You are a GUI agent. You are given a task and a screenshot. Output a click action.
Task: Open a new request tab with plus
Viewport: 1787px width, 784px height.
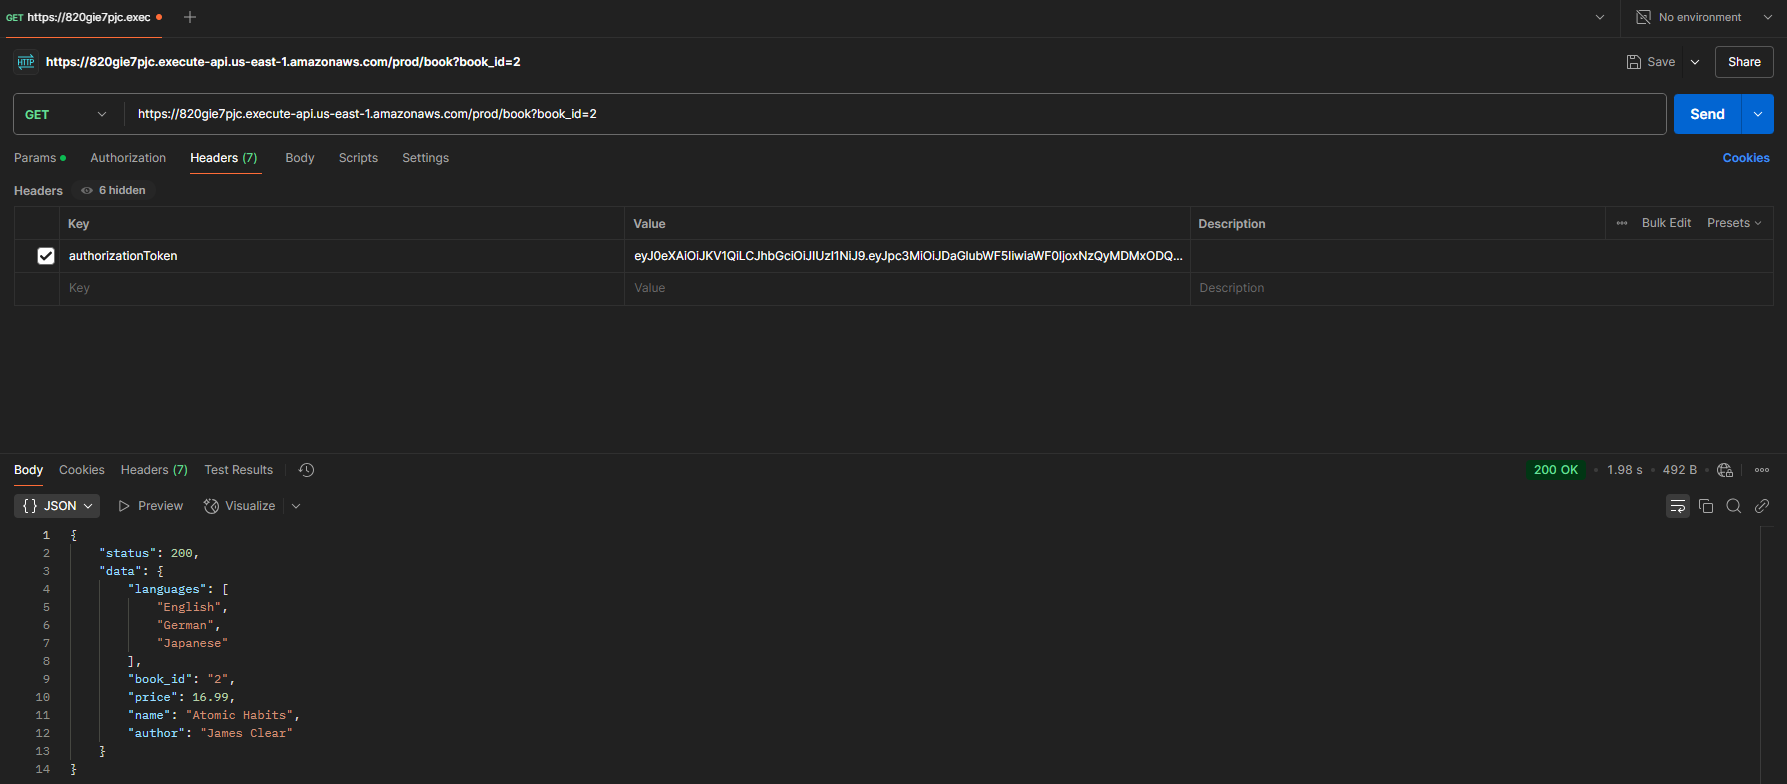[x=190, y=17]
